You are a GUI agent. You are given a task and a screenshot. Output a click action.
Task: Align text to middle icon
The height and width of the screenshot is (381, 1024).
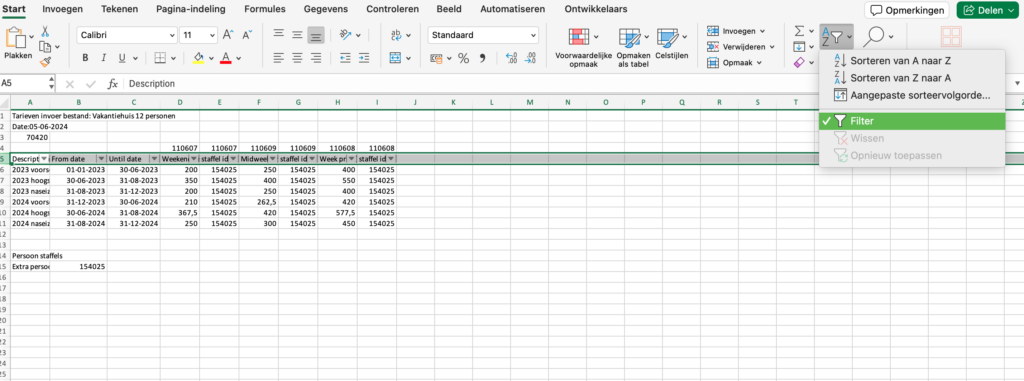click(x=297, y=35)
